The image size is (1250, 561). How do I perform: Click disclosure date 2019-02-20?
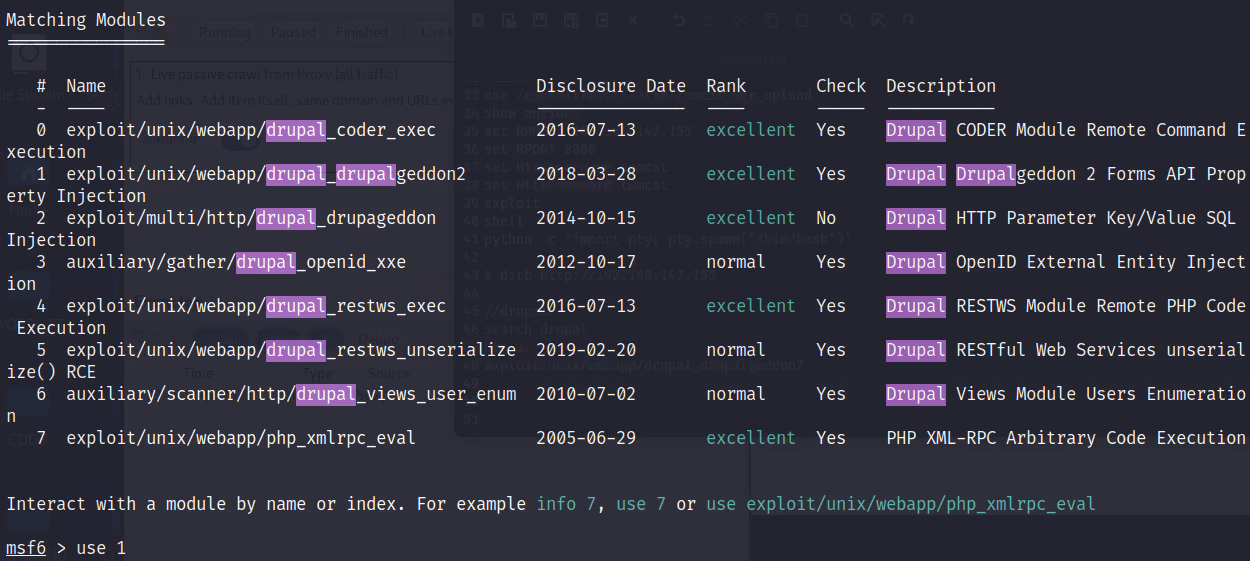pyautogui.click(x=586, y=350)
